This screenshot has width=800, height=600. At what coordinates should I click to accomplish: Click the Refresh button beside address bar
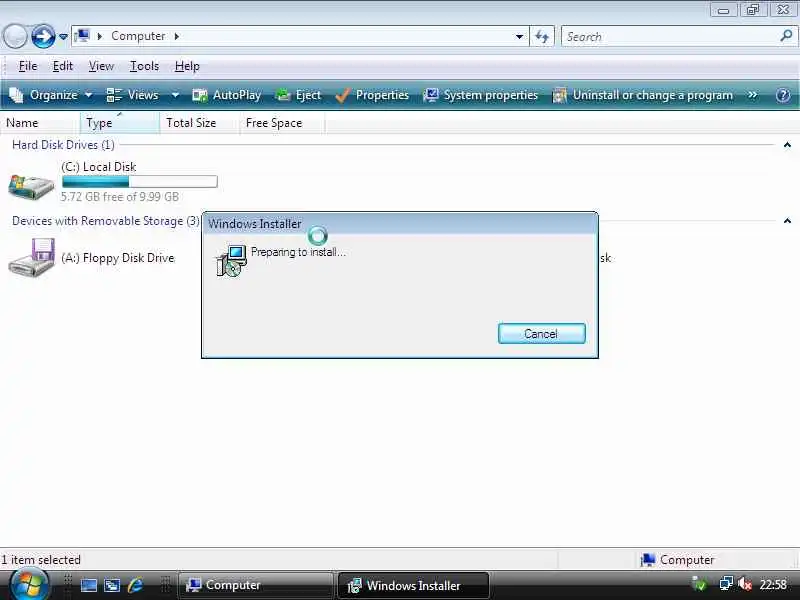(542, 37)
